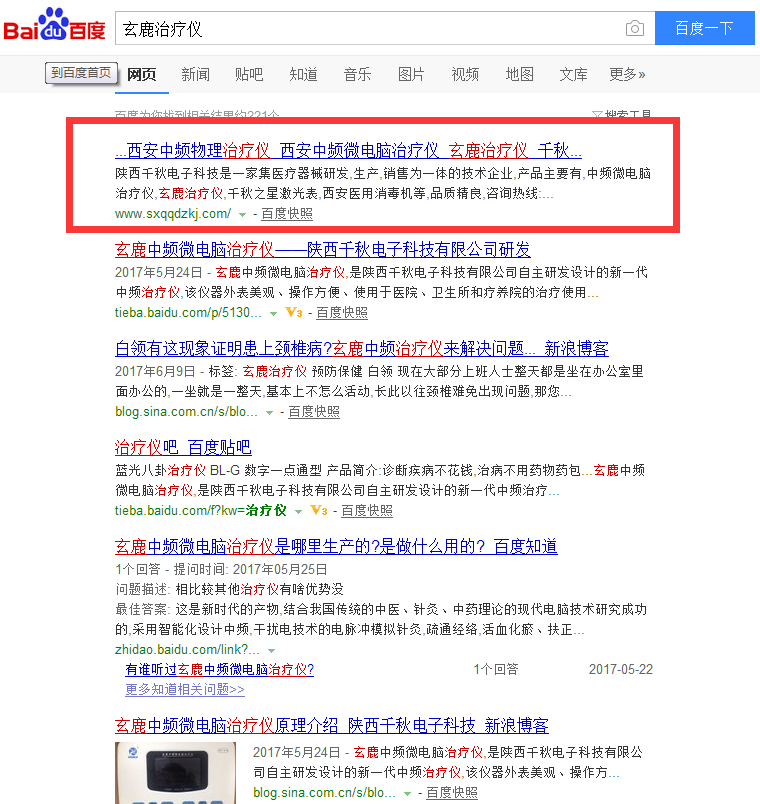The image size is (760, 804).
Task: Open the 地图 tab
Action: pyautogui.click(x=519, y=74)
